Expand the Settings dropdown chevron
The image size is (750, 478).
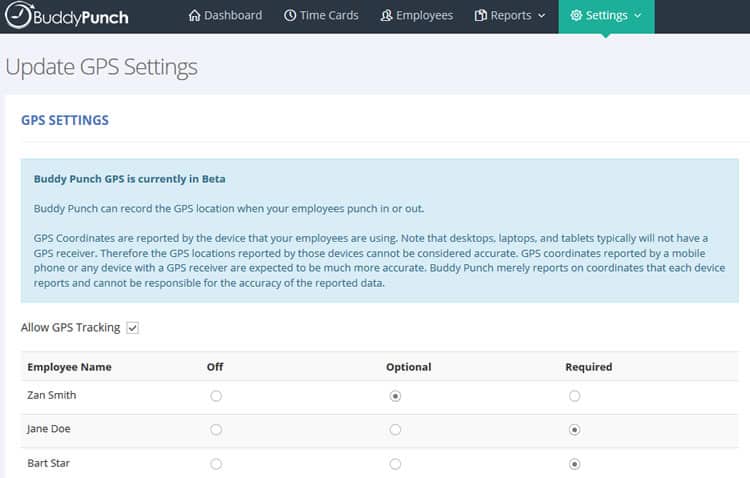[638, 16]
